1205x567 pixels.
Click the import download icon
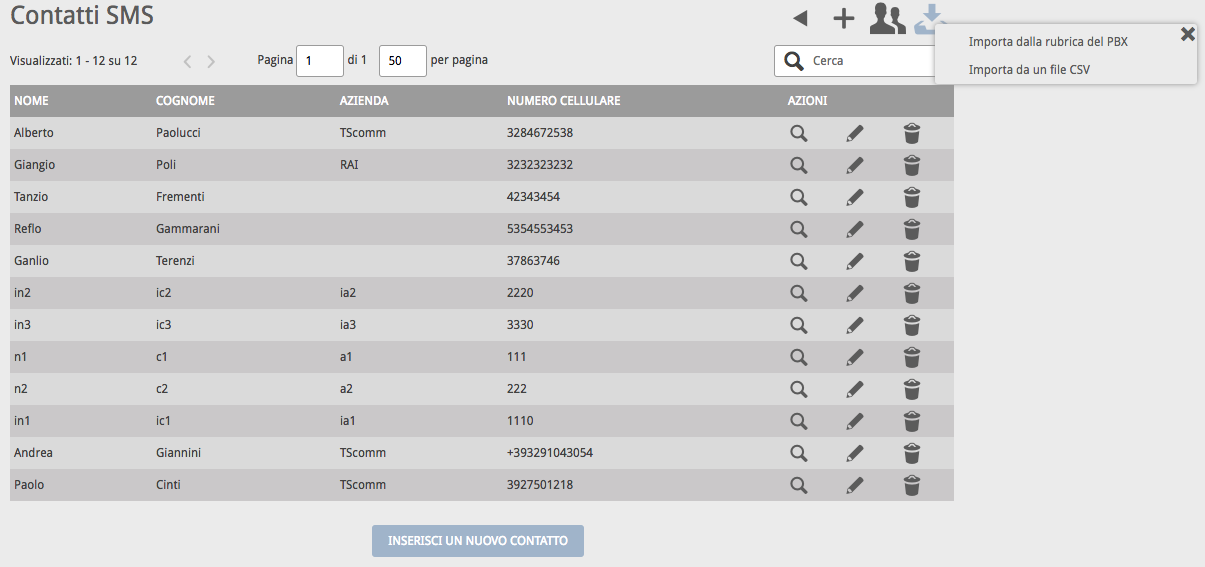click(930, 18)
